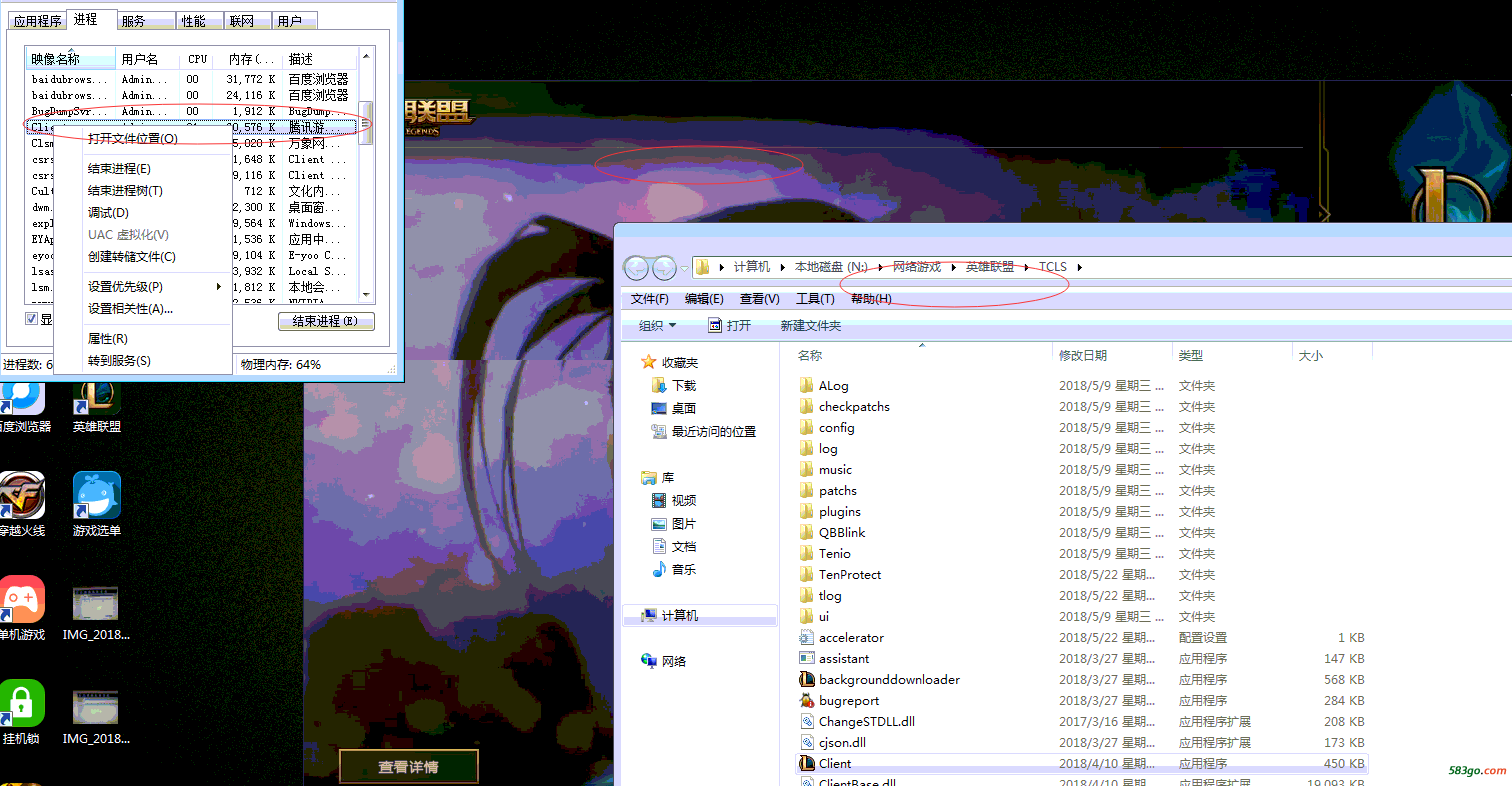Click 查看详情 button in game client

point(408,767)
